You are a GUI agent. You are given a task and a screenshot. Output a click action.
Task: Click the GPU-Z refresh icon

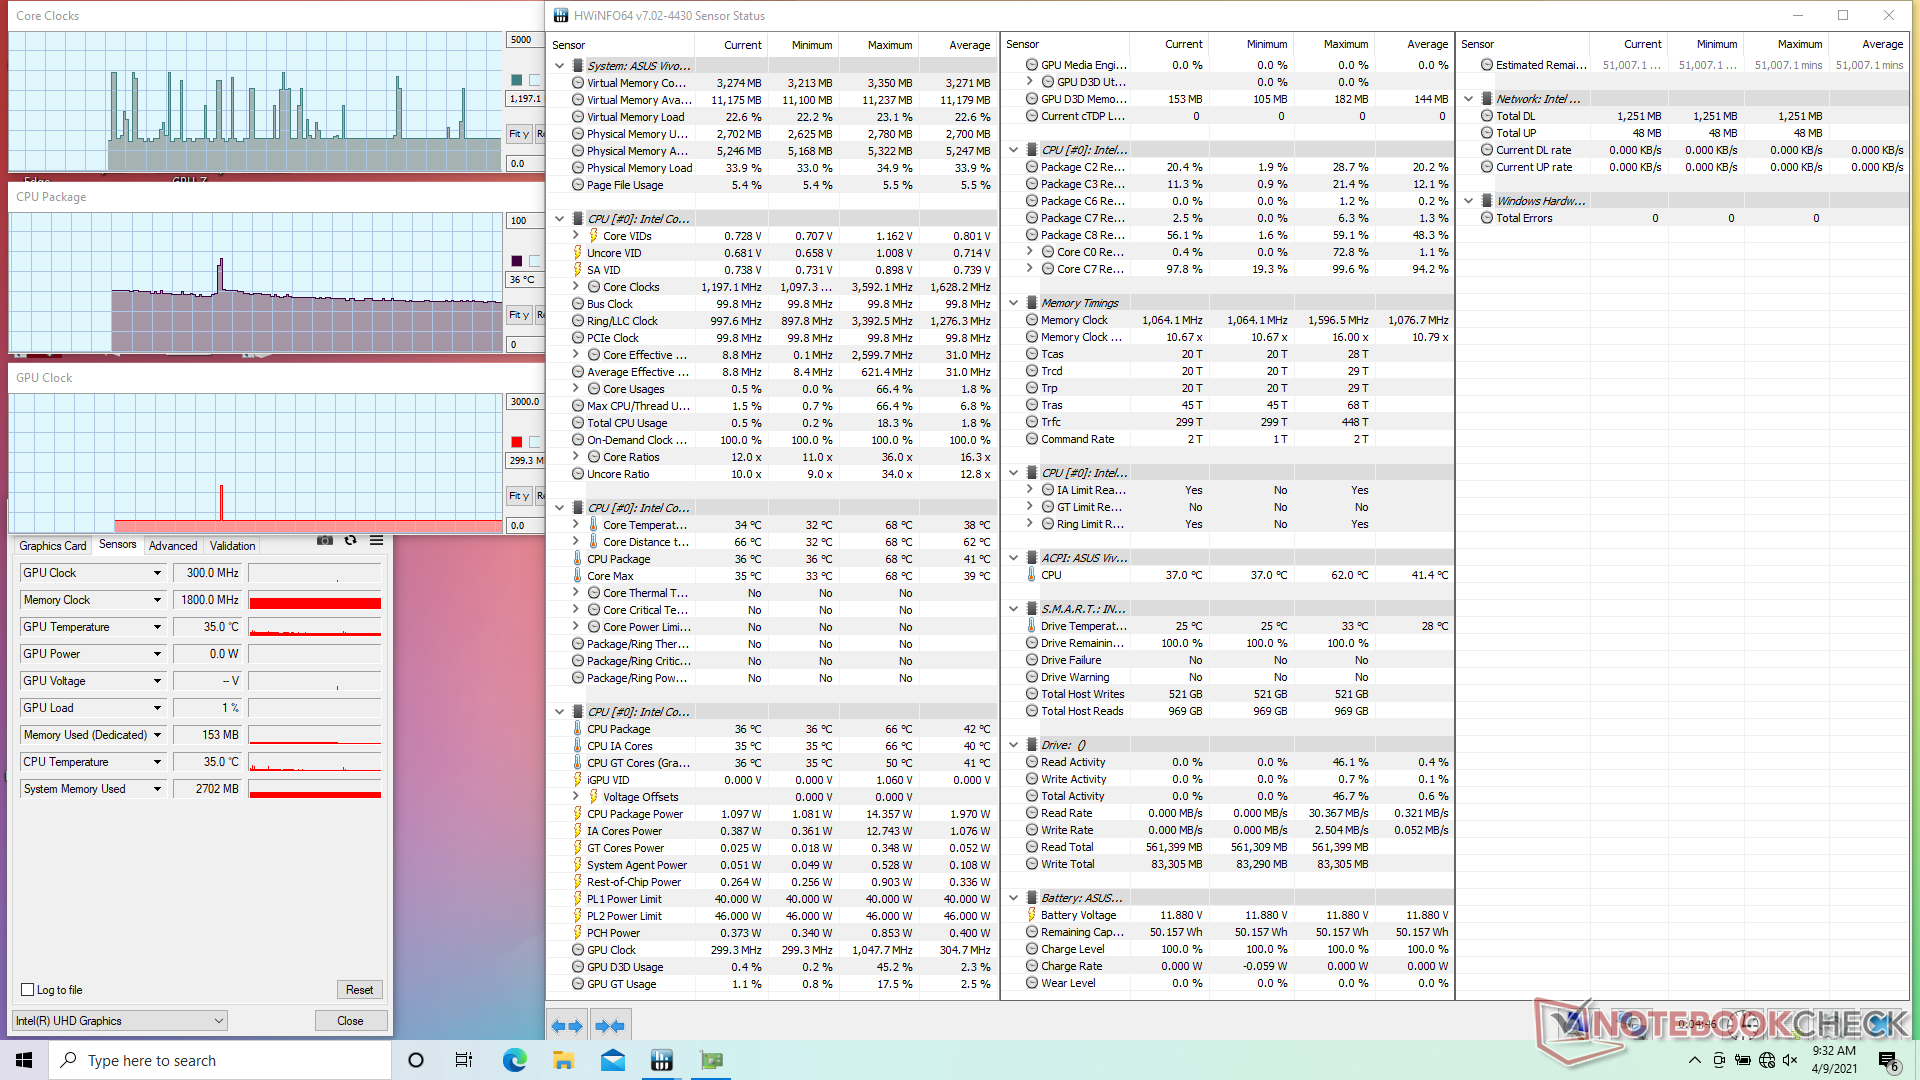pyautogui.click(x=350, y=540)
